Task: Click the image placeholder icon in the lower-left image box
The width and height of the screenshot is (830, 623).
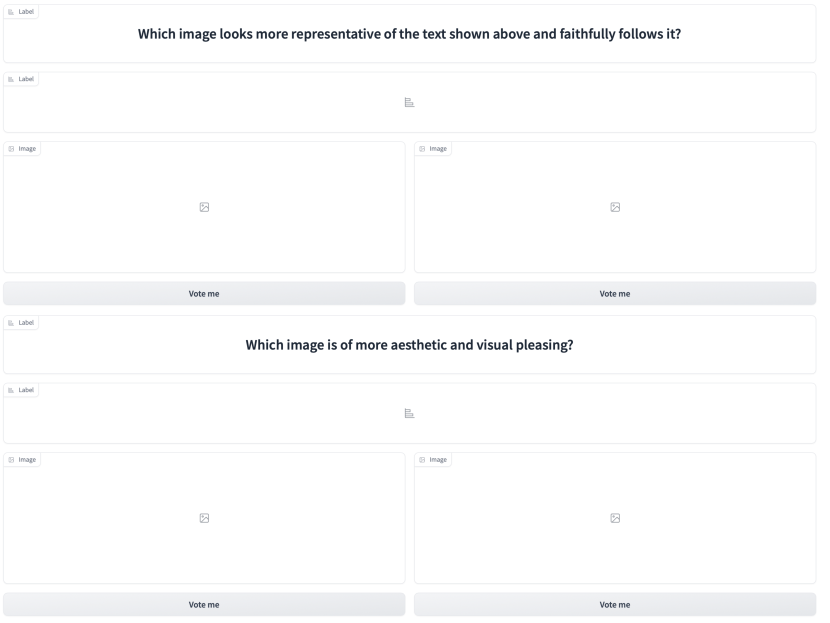Action: [x=204, y=518]
